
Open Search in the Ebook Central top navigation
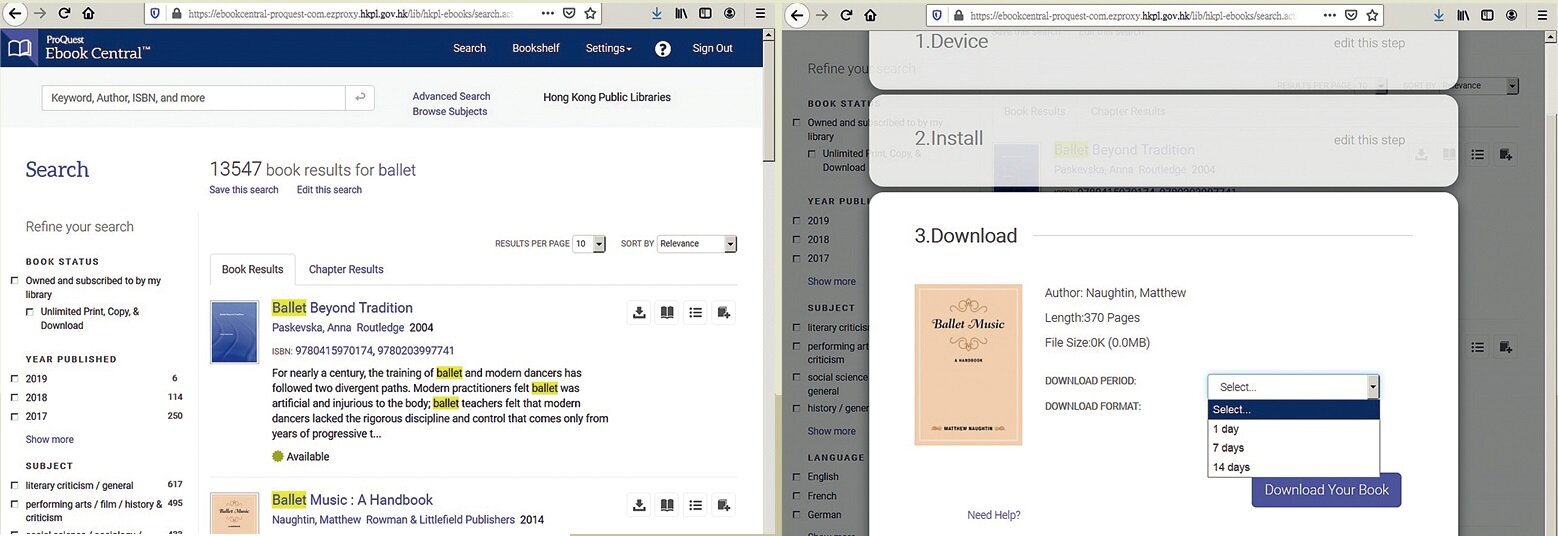click(469, 48)
